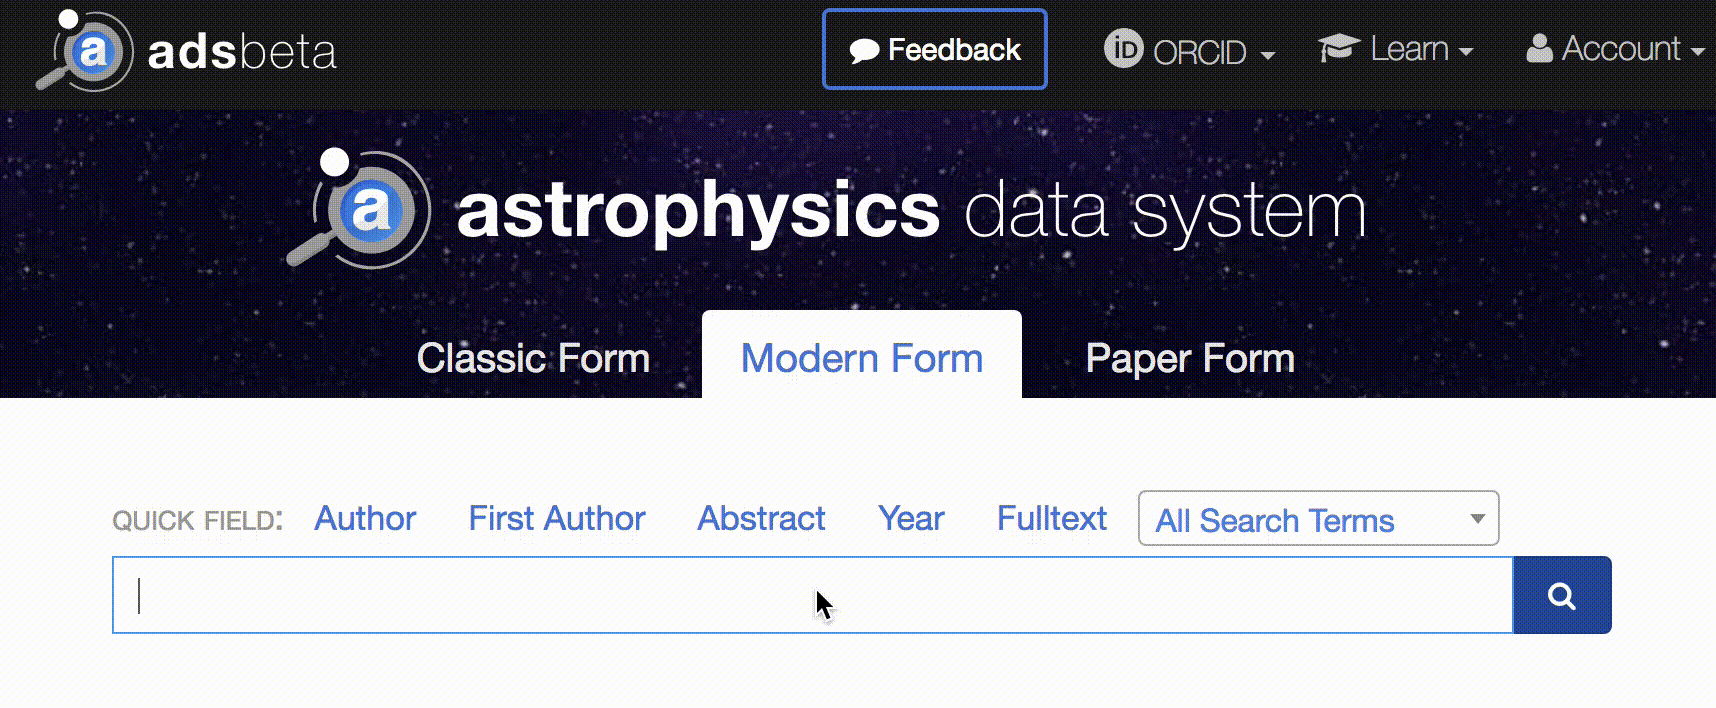Open the All Search Terms dropdown

tap(1318, 519)
